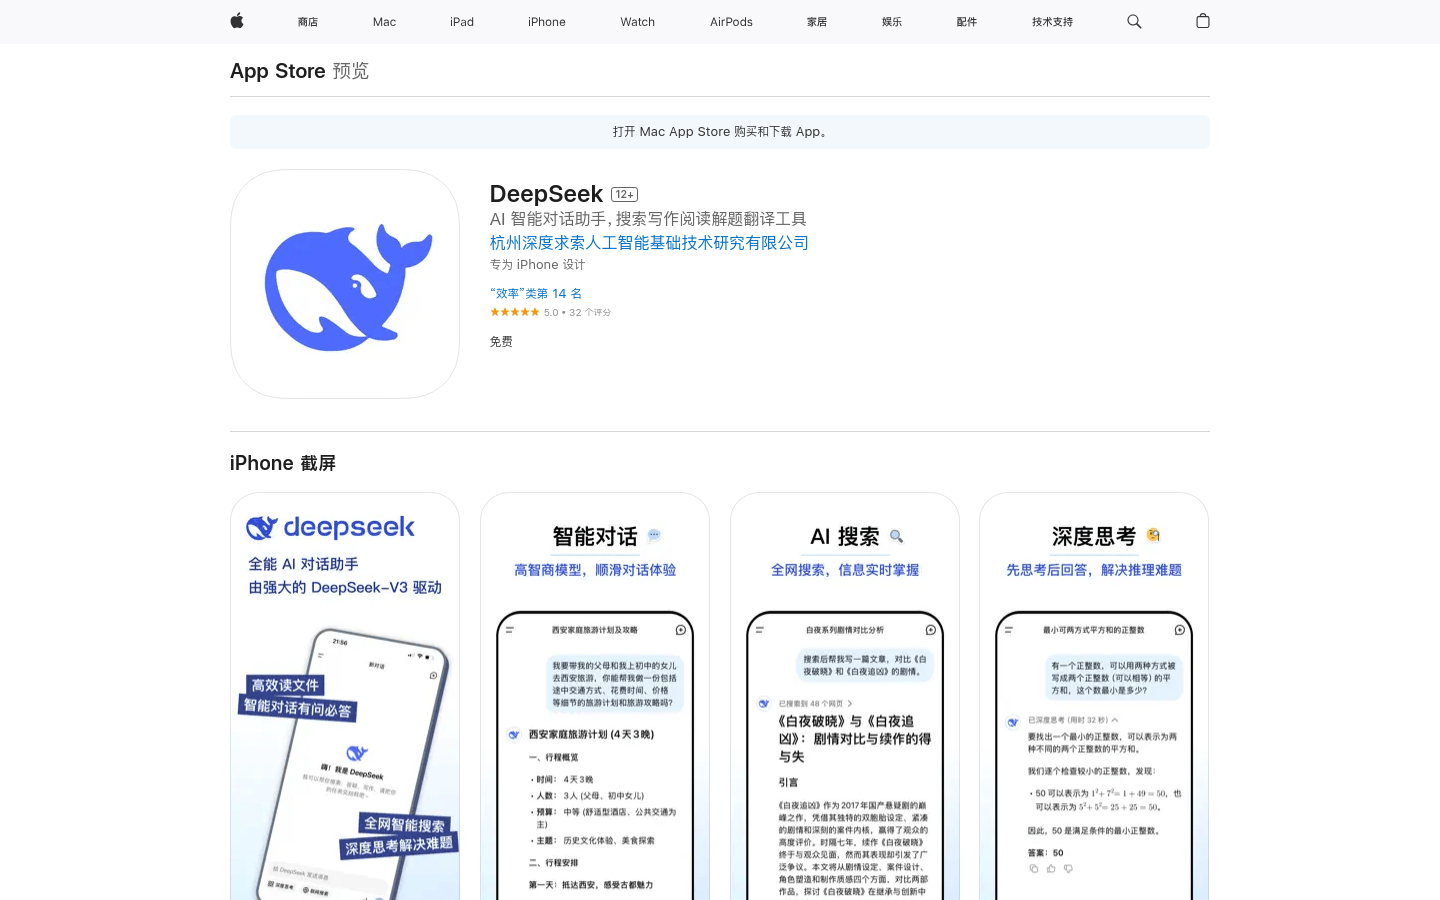Click the 12+ age rating badge
1440x900 pixels.
(x=625, y=194)
